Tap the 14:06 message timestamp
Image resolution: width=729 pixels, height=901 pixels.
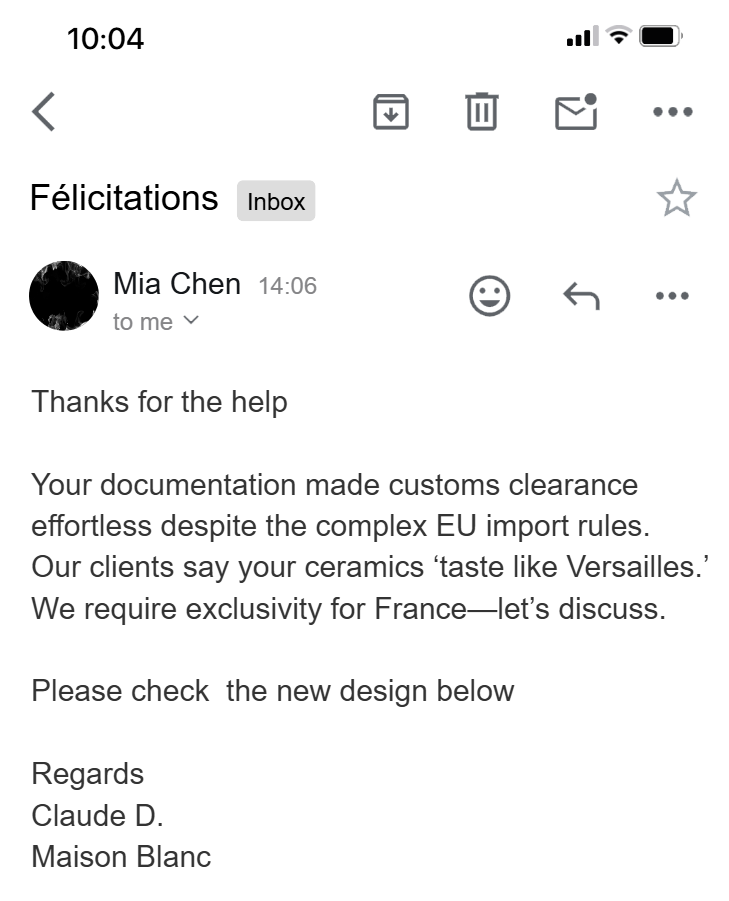[x=287, y=286]
